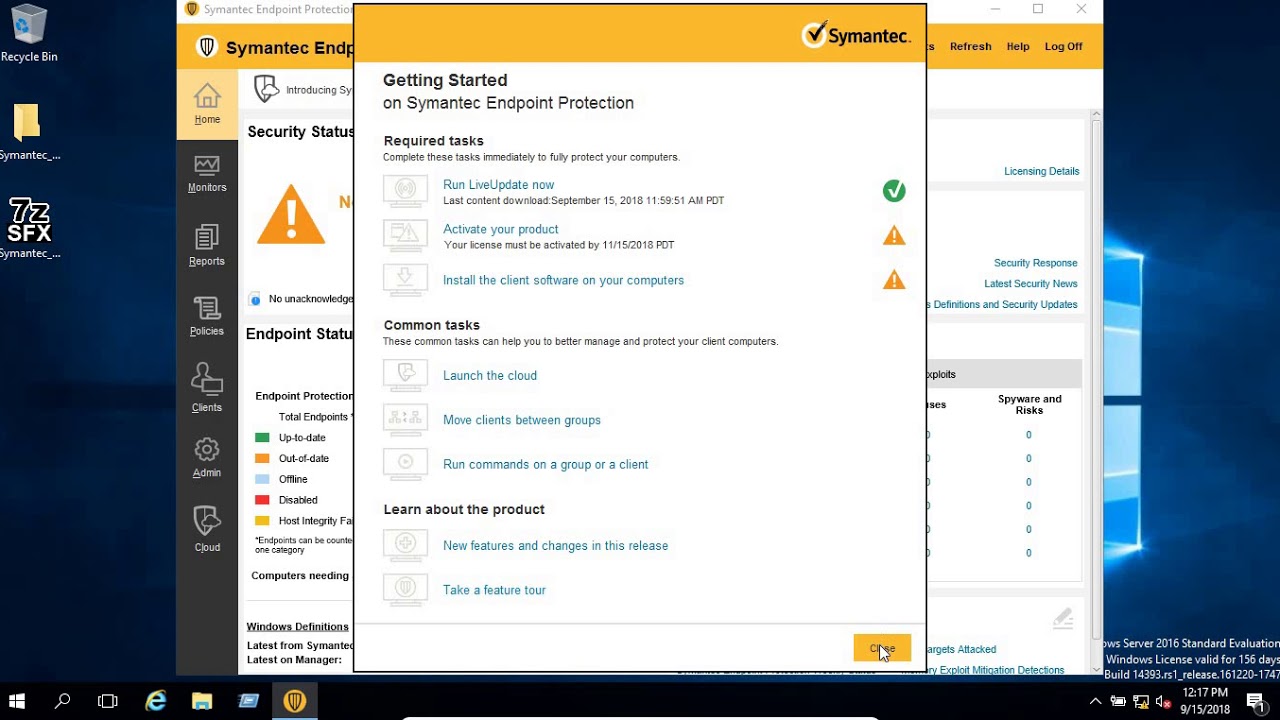This screenshot has height=720, width=1280.
Task: Open the Policies section in the sidebar
Action: click(x=207, y=317)
